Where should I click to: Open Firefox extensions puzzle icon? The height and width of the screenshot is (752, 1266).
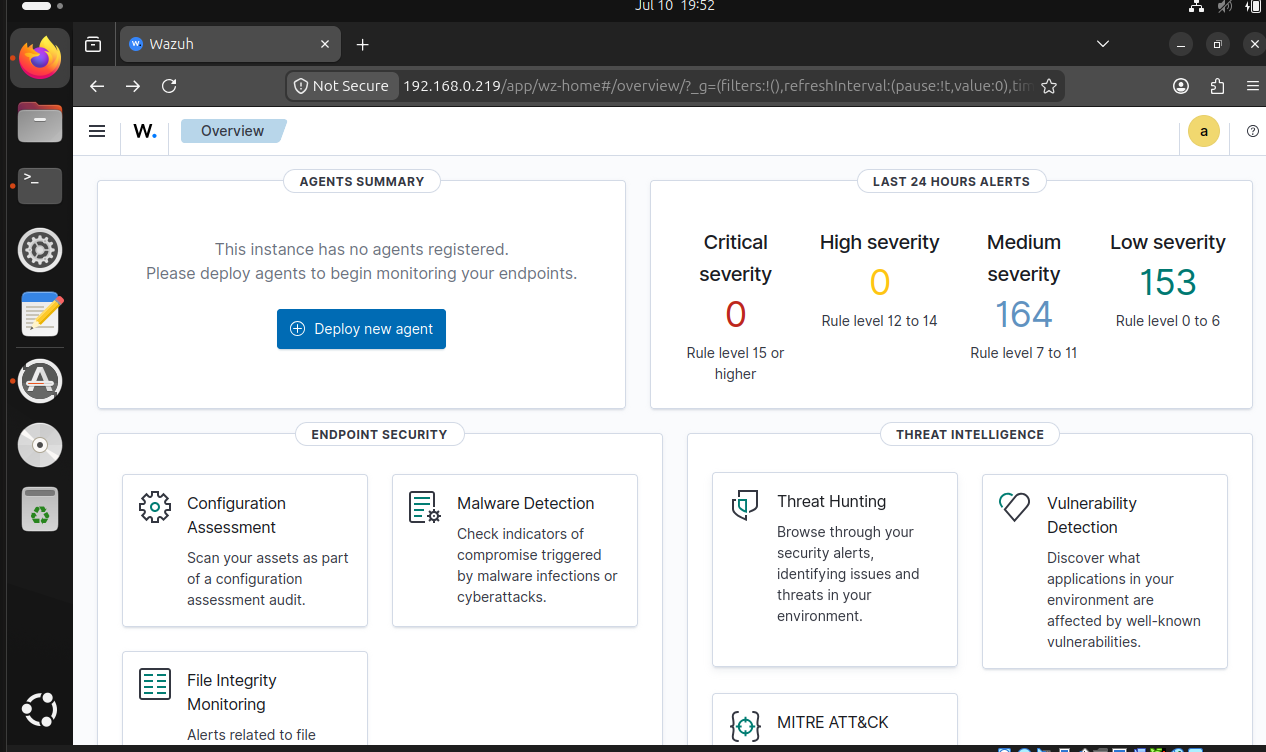[x=1217, y=86]
